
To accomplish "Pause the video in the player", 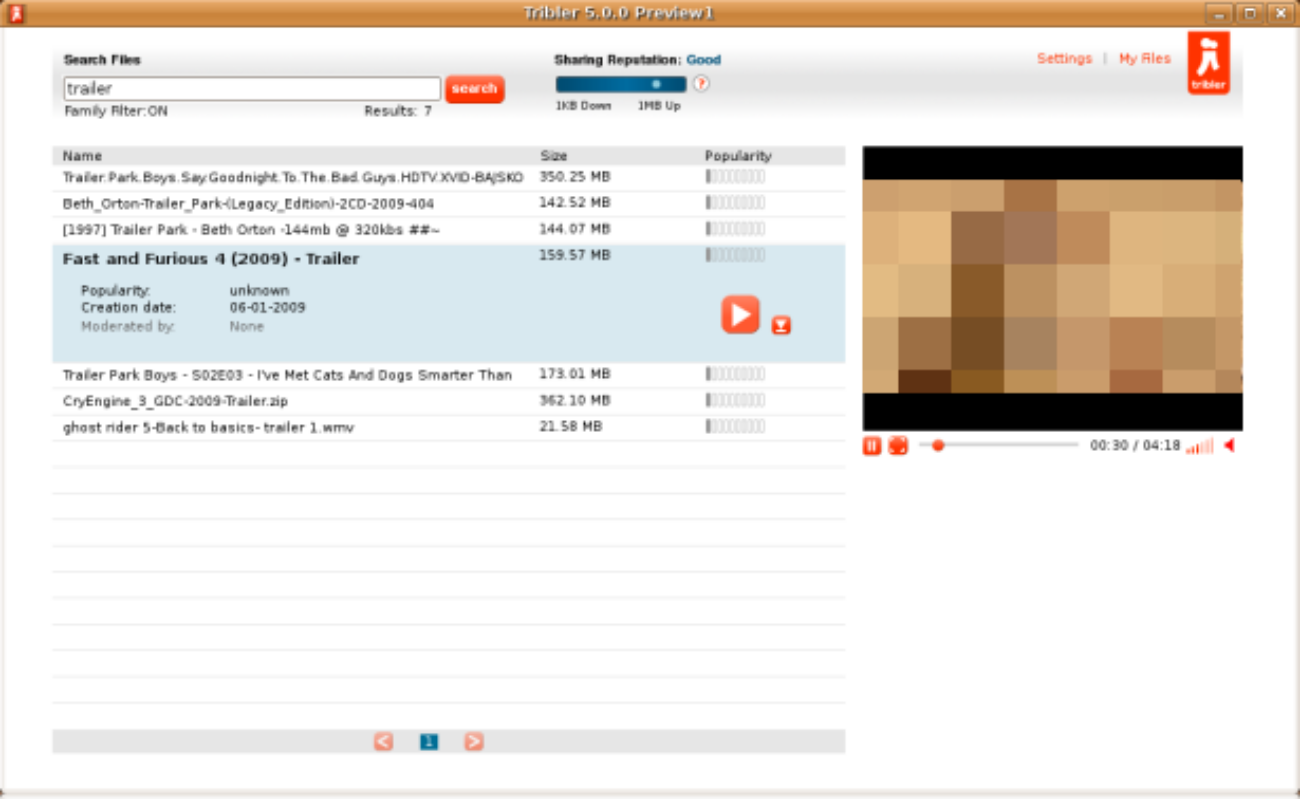I will pyautogui.click(x=872, y=446).
